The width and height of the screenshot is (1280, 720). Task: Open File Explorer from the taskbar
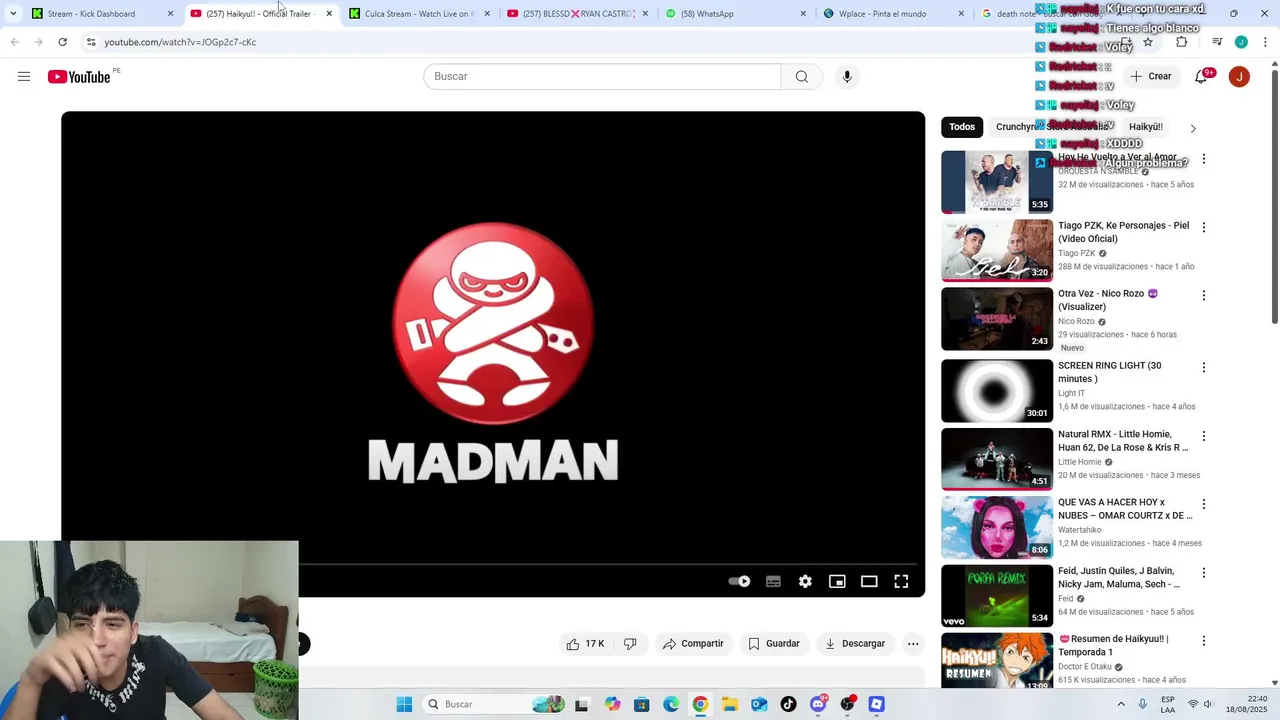(730, 704)
